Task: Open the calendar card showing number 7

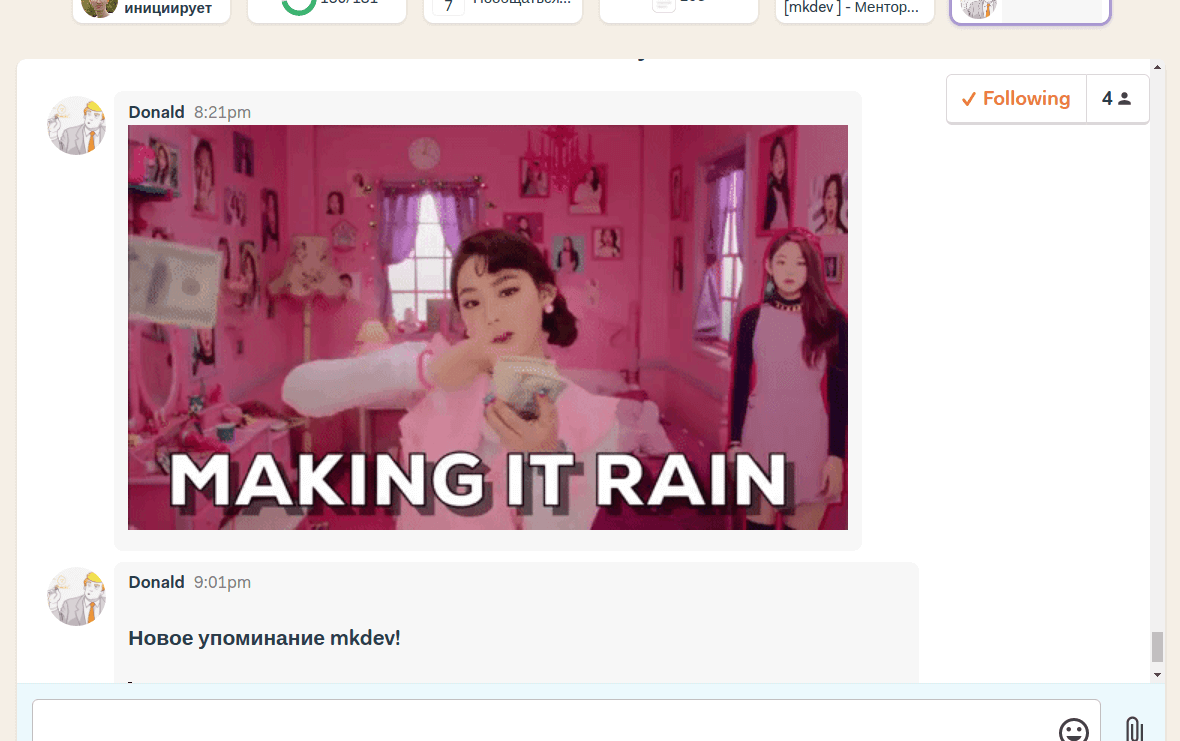Action: coord(503,9)
